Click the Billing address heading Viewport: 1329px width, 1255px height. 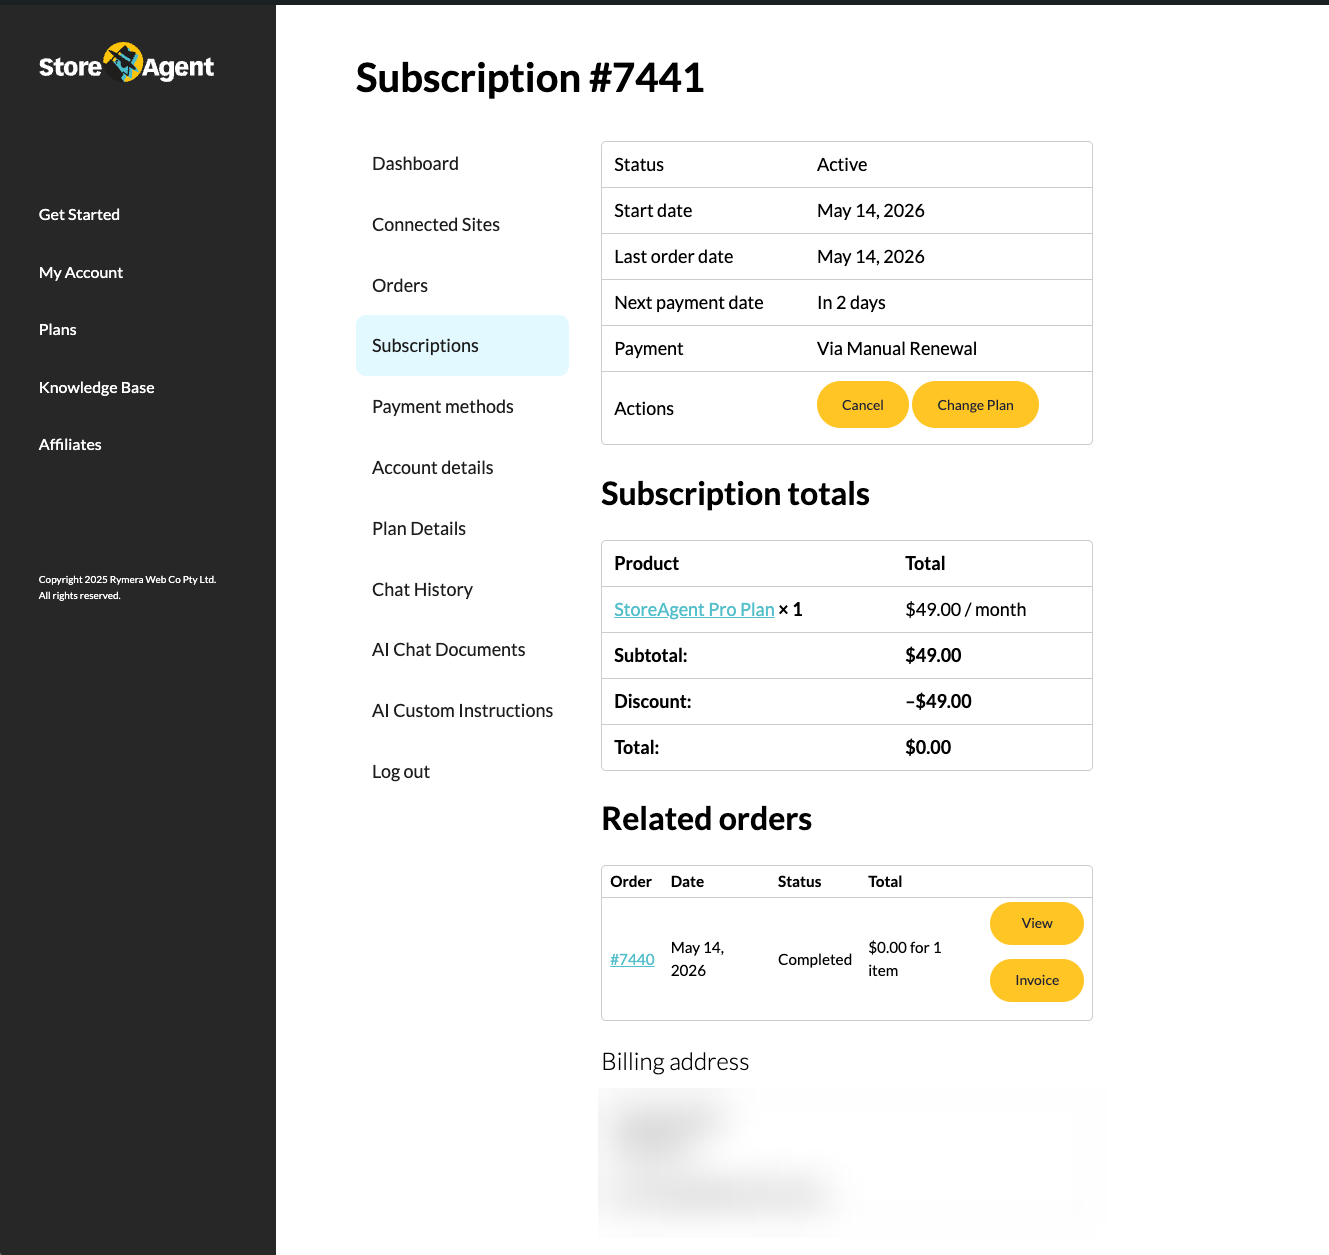[675, 1061]
